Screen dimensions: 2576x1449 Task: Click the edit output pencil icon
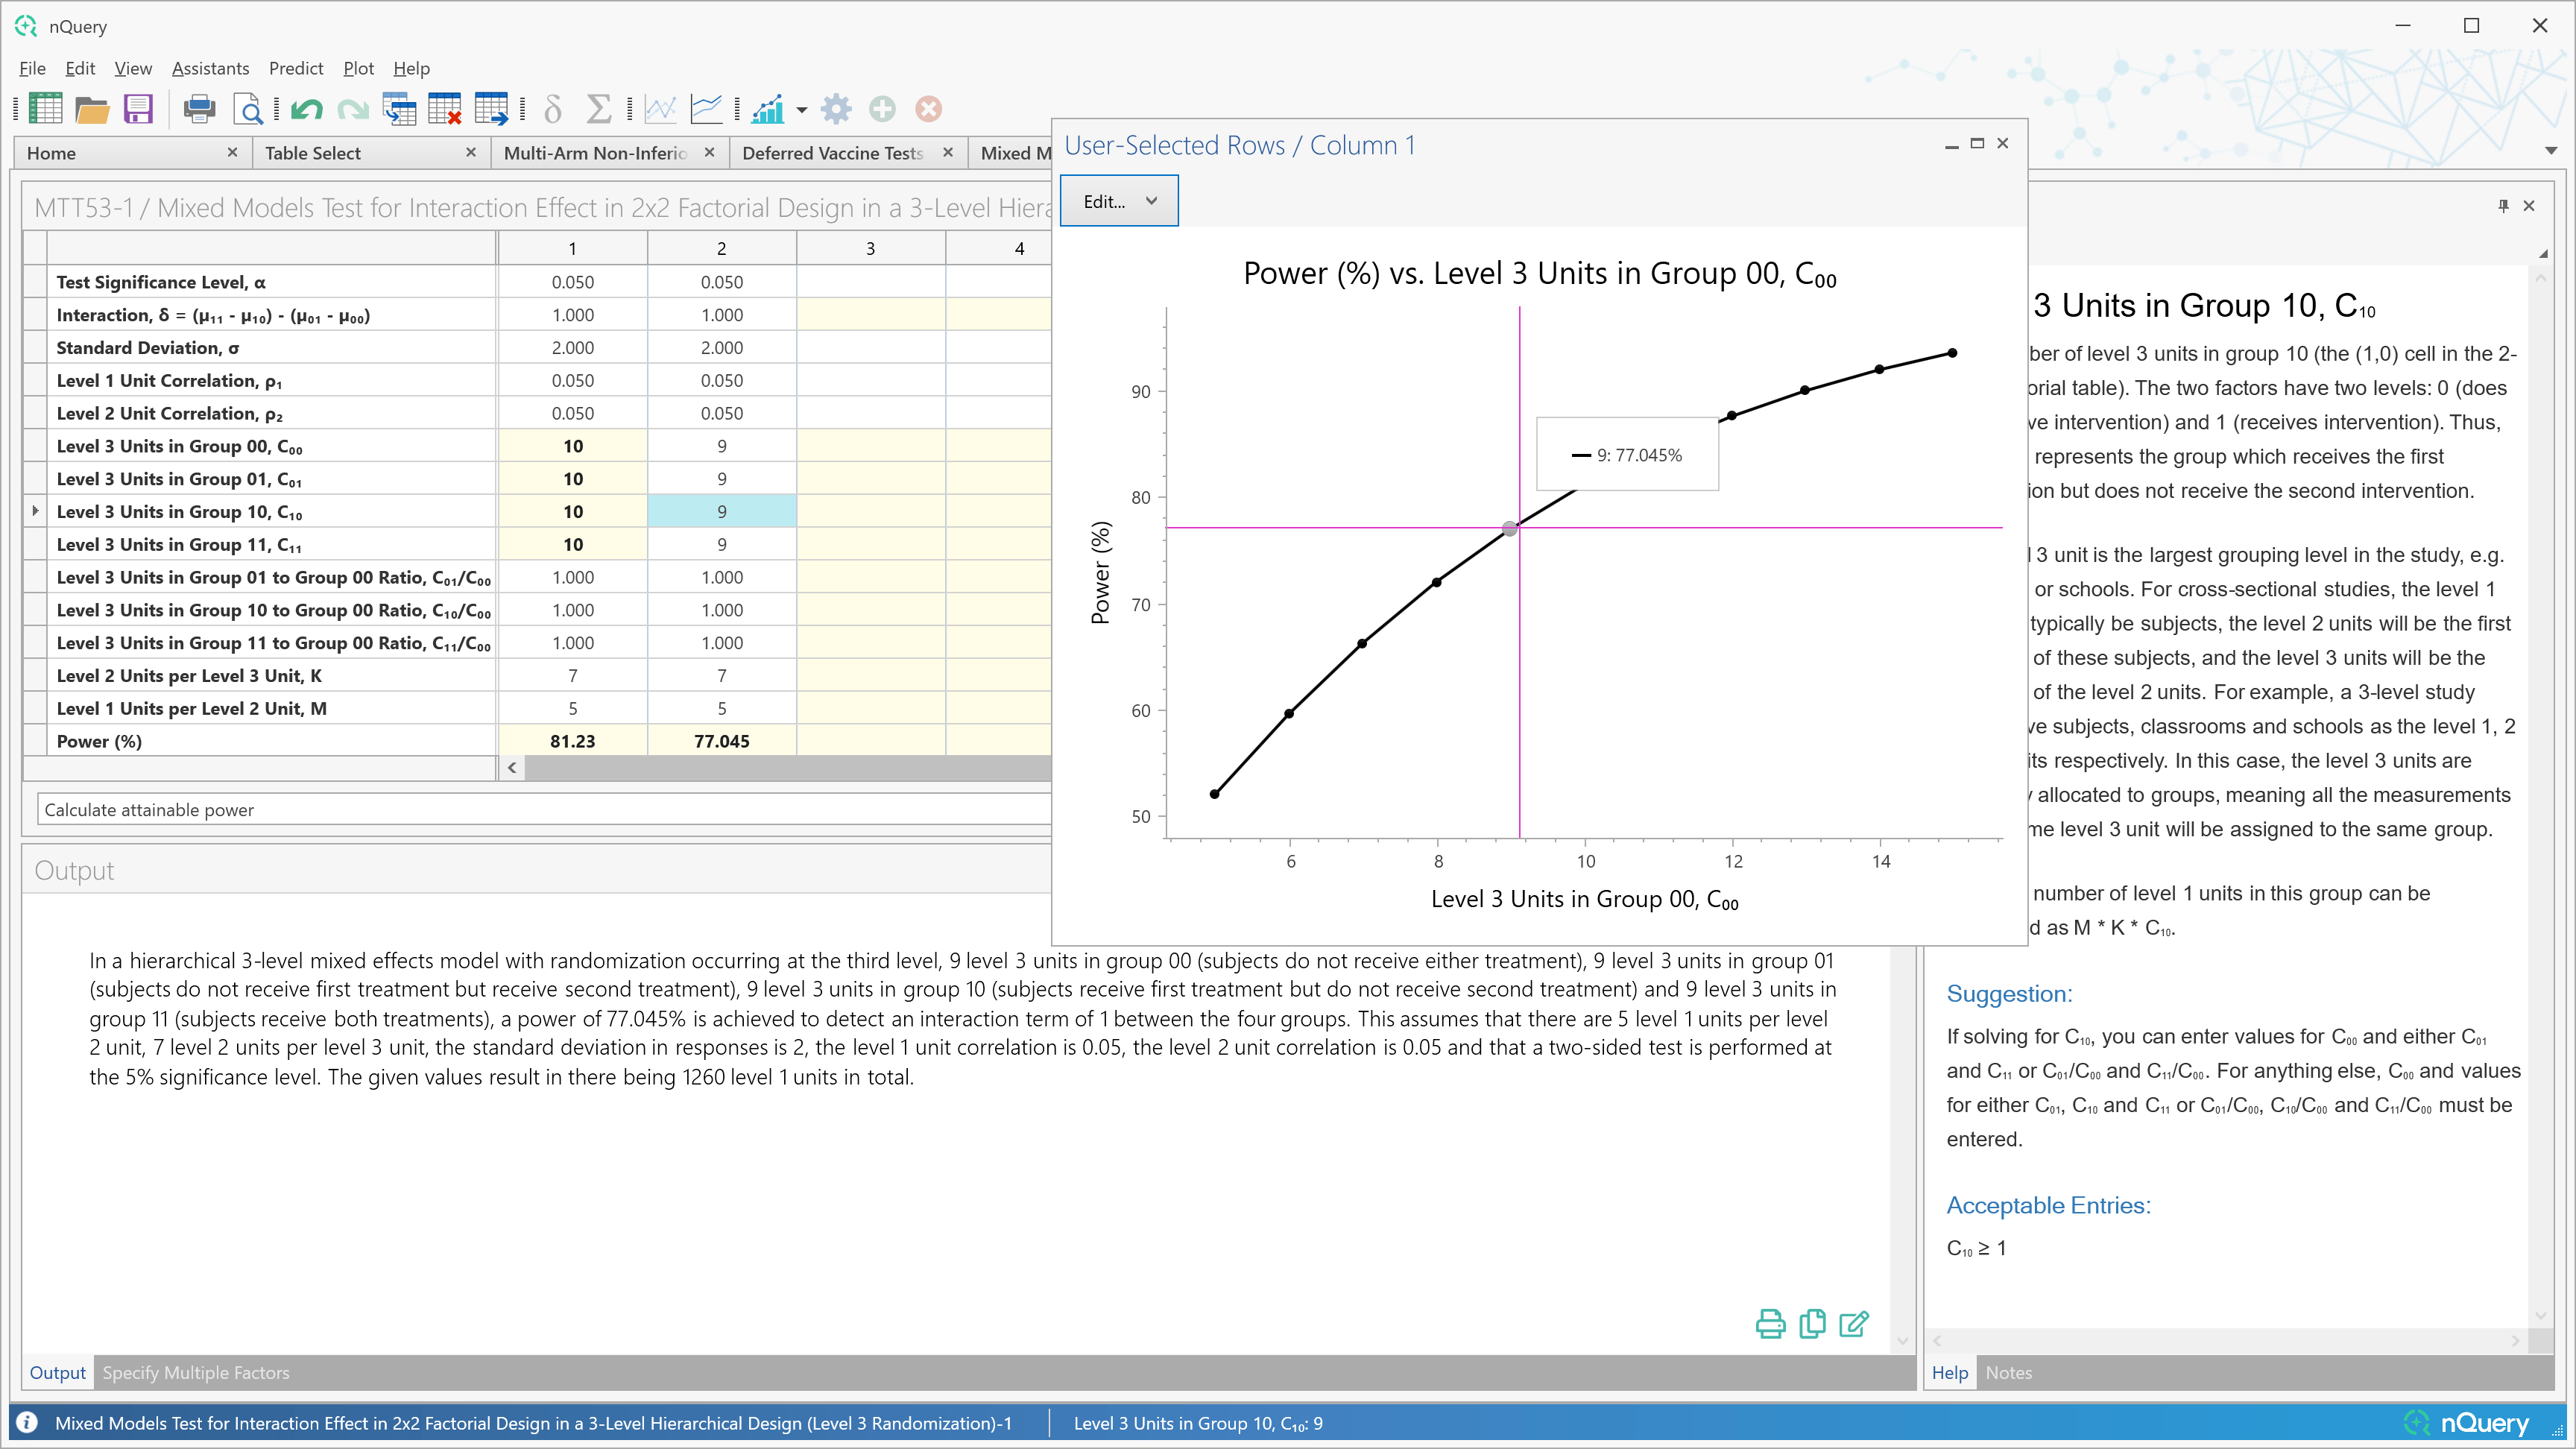(x=1853, y=1324)
